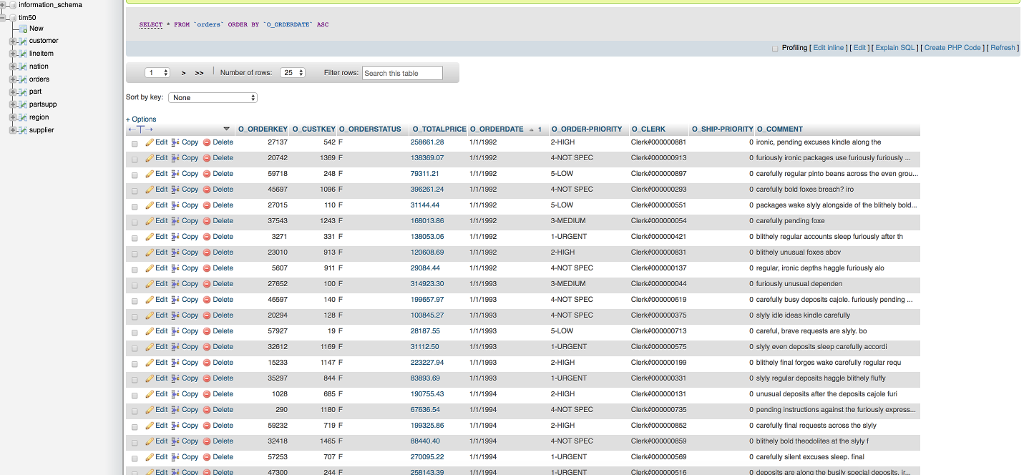Image resolution: width=1024 pixels, height=475 pixels.
Task: Tick the checkbox for order 3271 row
Action: [x=135, y=238]
